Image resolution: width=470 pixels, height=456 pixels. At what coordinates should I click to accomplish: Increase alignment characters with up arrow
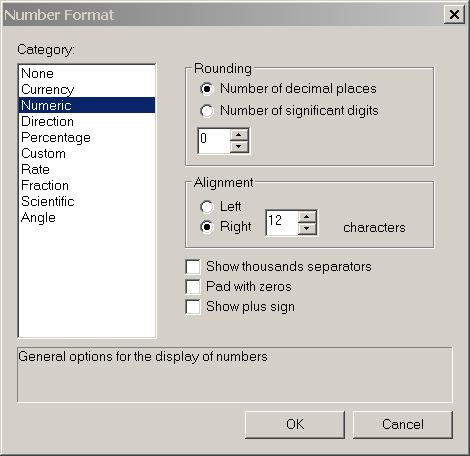coord(307,217)
